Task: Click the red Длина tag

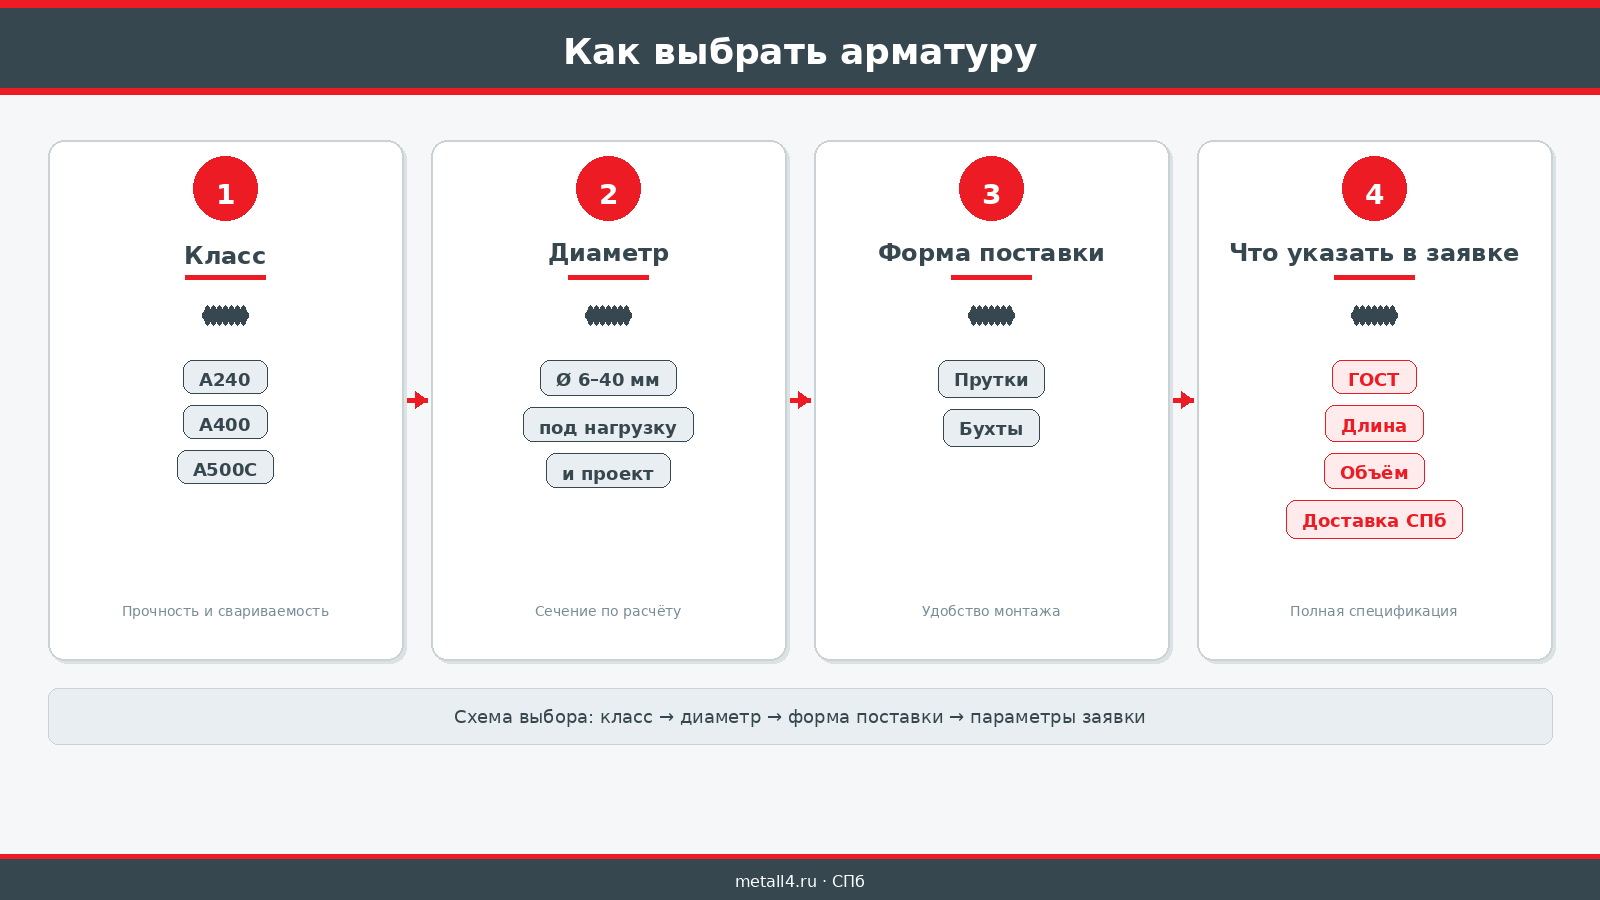Action: click(x=1374, y=424)
